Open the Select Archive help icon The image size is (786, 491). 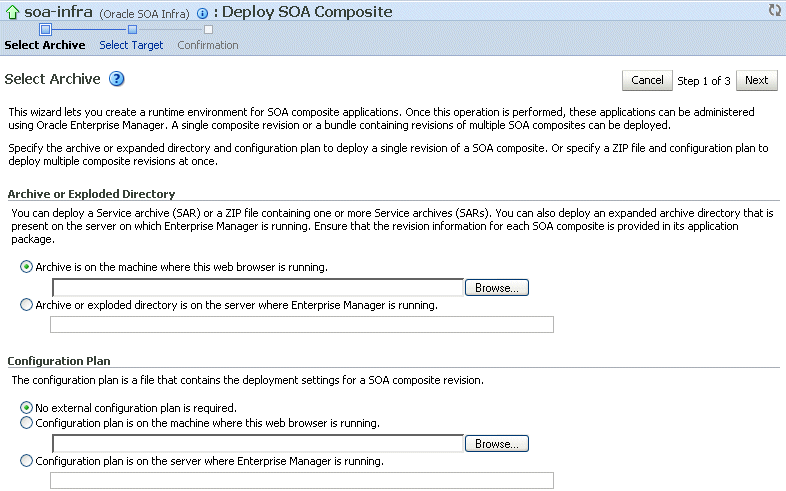pos(116,79)
